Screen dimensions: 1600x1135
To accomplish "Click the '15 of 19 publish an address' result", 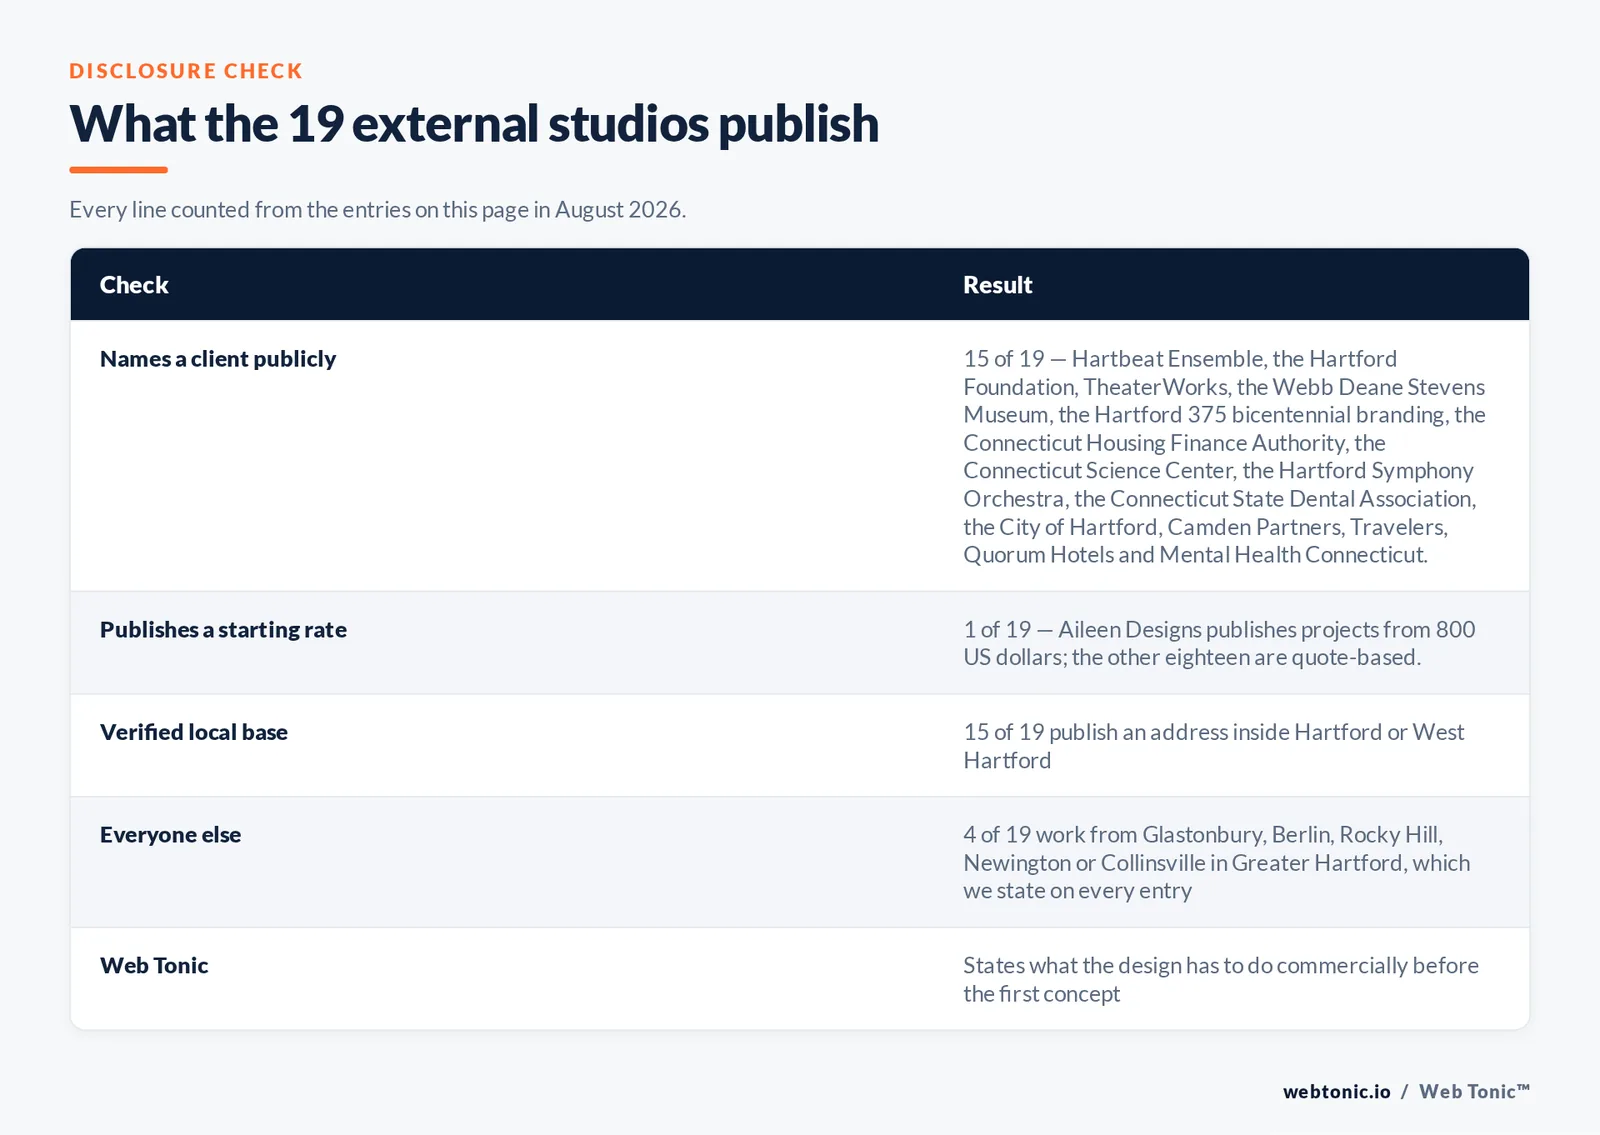I will point(1213,746).
